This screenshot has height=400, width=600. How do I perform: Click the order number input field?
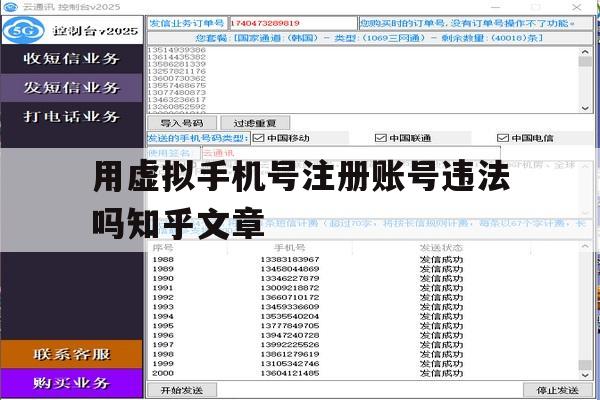pyautogui.click(x=293, y=23)
